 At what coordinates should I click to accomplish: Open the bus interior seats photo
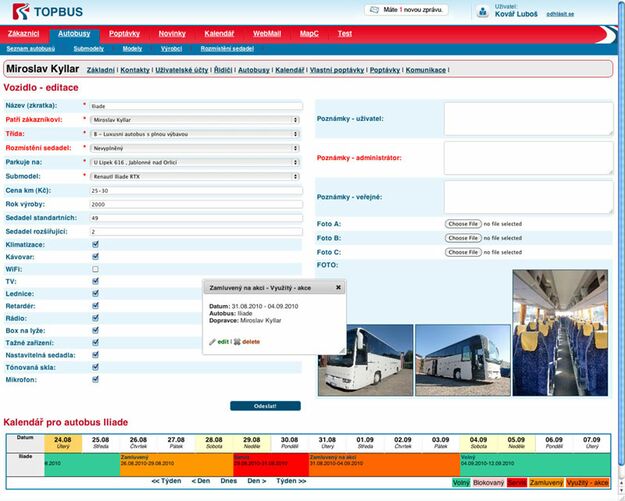560,333
